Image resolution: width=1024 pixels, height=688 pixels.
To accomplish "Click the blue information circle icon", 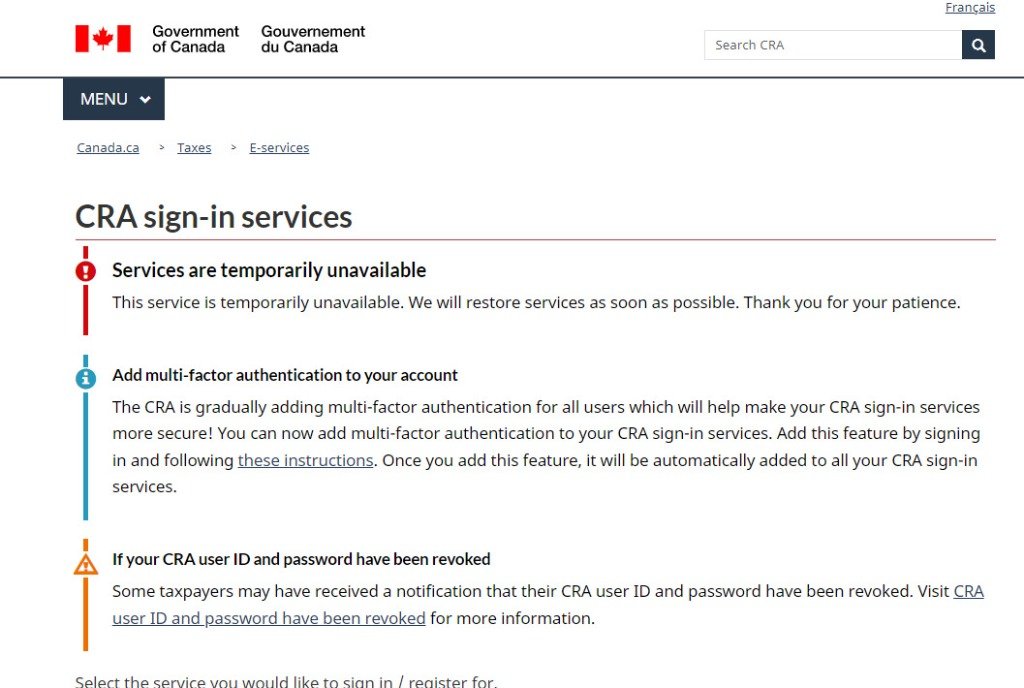I will pos(86,378).
